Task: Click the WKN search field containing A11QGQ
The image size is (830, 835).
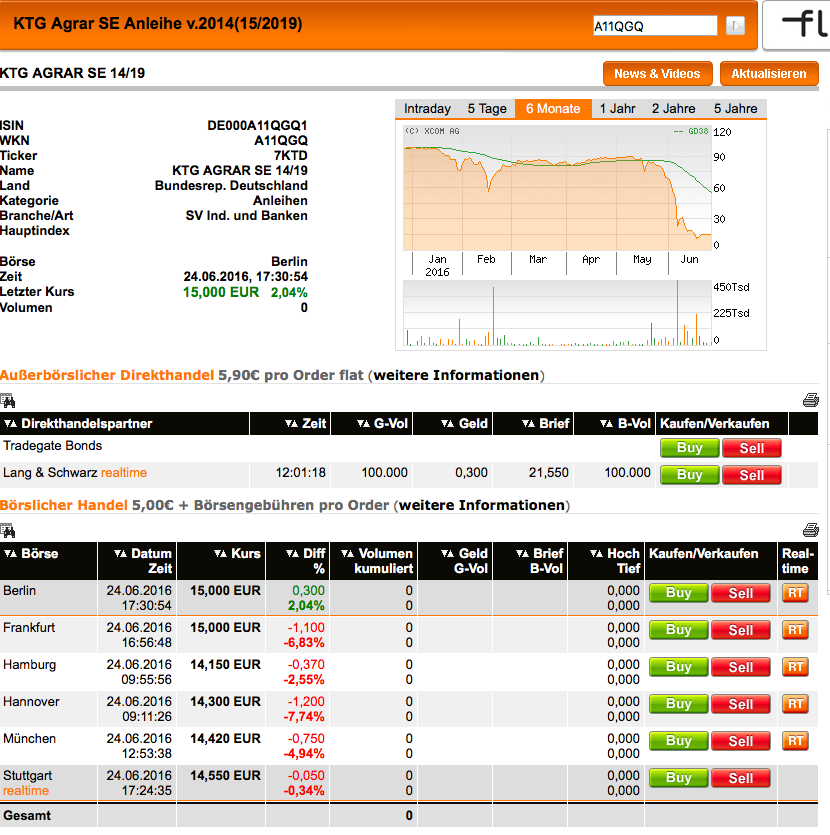Action: point(655,26)
